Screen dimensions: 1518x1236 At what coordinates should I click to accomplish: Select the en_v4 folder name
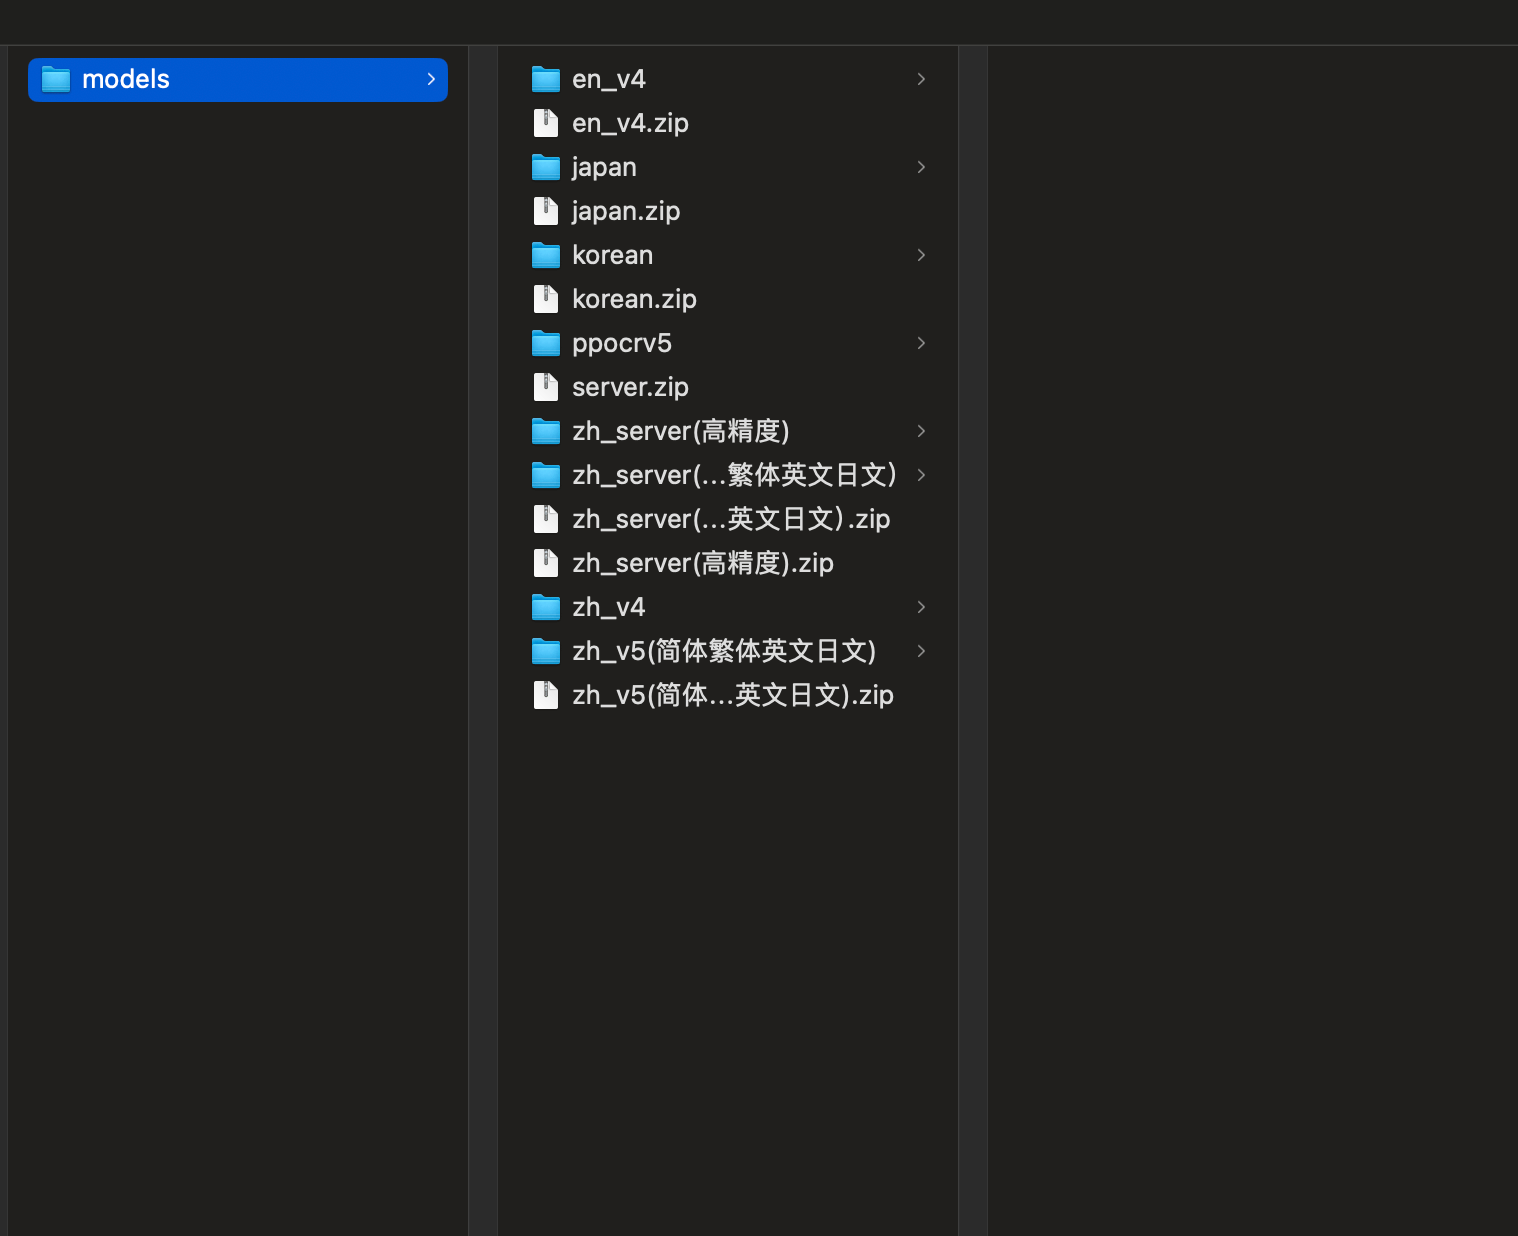point(609,79)
